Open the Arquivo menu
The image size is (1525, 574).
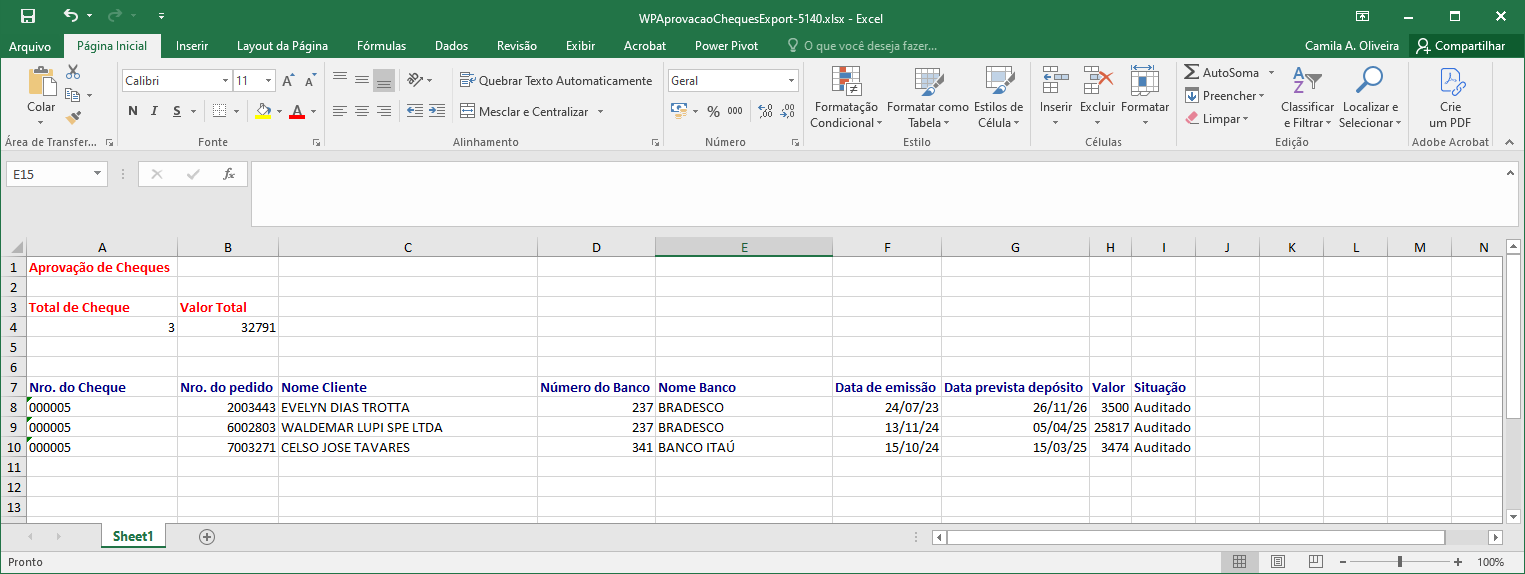click(30, 46)
